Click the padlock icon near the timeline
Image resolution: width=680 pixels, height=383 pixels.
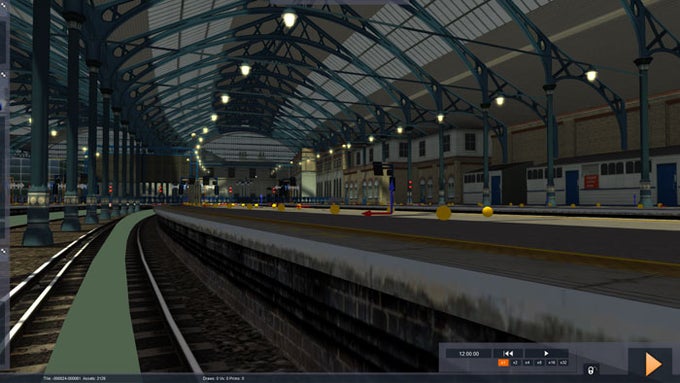point(591,370)
